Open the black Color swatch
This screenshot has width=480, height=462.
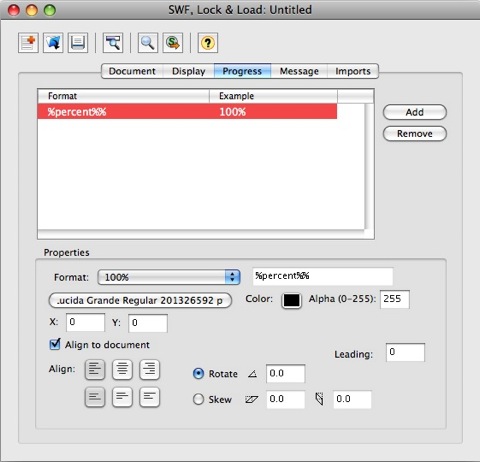point(292,300)
